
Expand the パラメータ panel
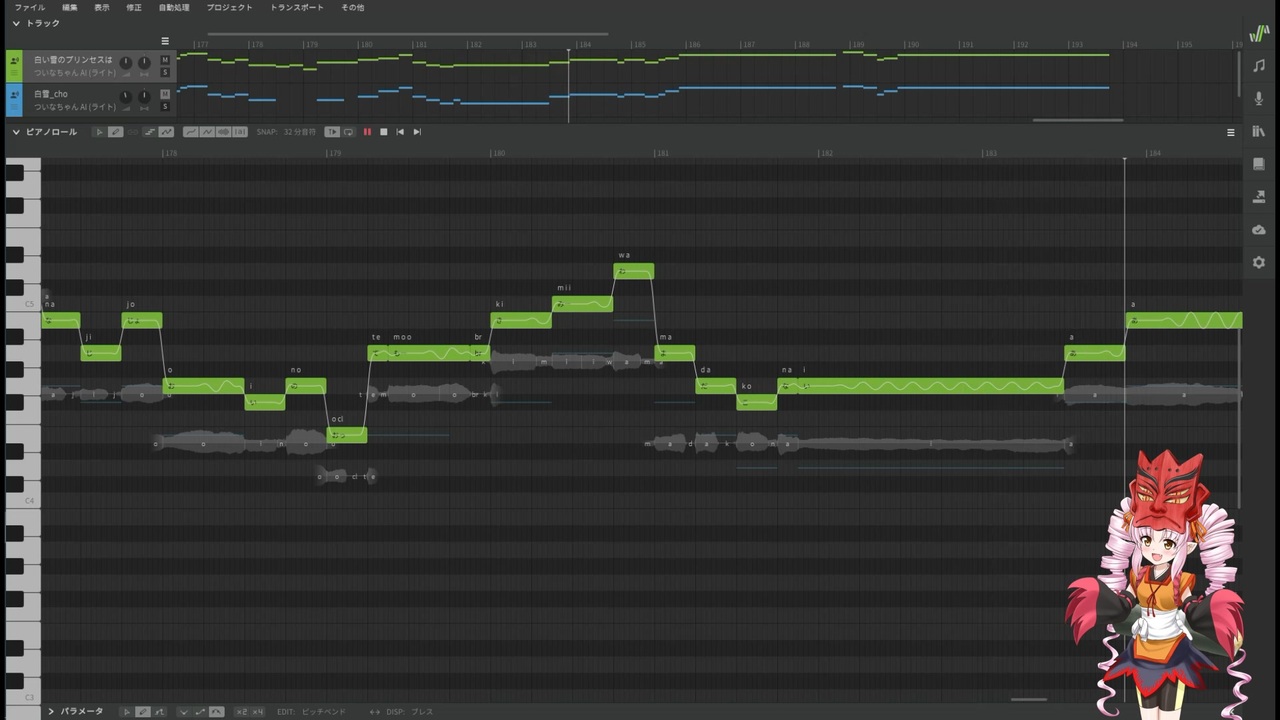point(51,712)
